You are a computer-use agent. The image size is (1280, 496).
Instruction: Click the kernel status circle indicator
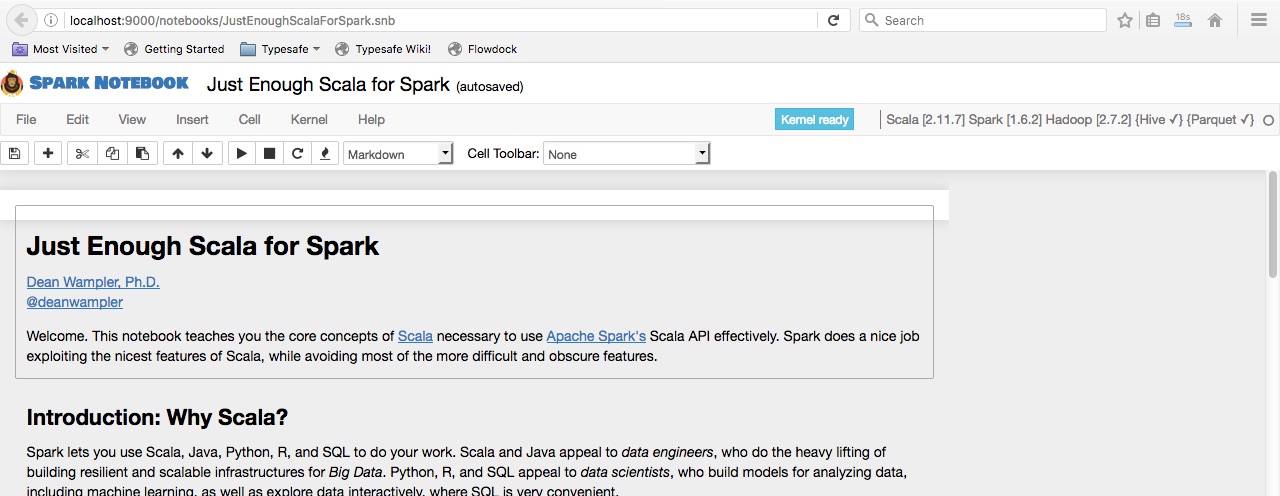[1268, 120]
